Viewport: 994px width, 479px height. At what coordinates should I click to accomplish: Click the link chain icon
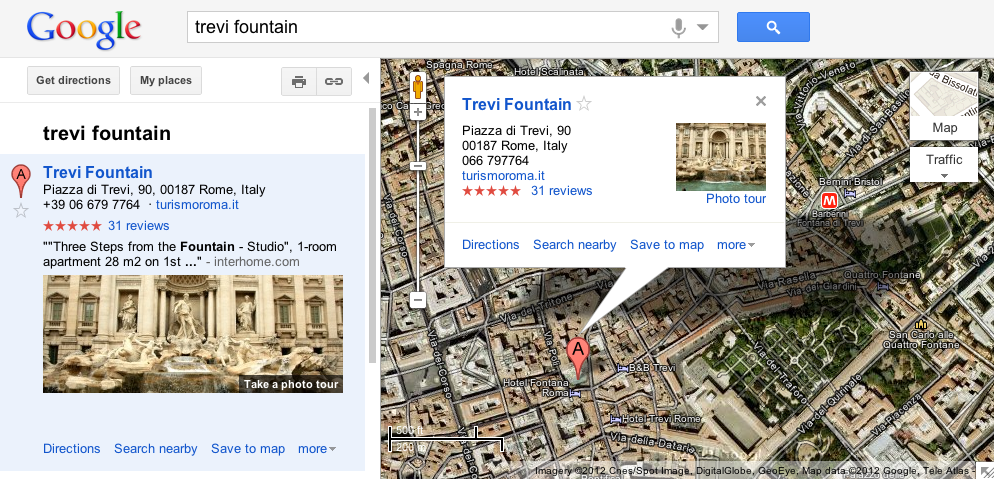[333, 82]
